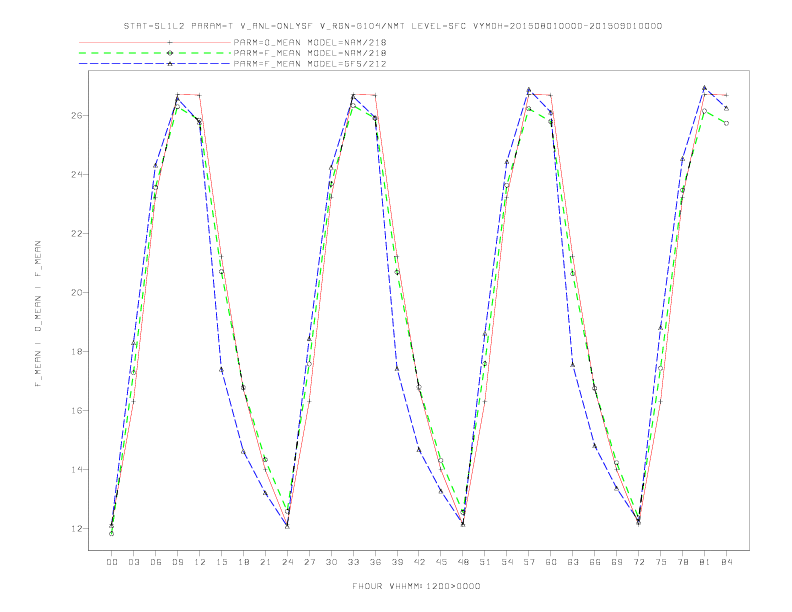Viewport: 792px width, 612px height.
Task: Click x-axis tick label 39
Action: (x=397, y=562)
